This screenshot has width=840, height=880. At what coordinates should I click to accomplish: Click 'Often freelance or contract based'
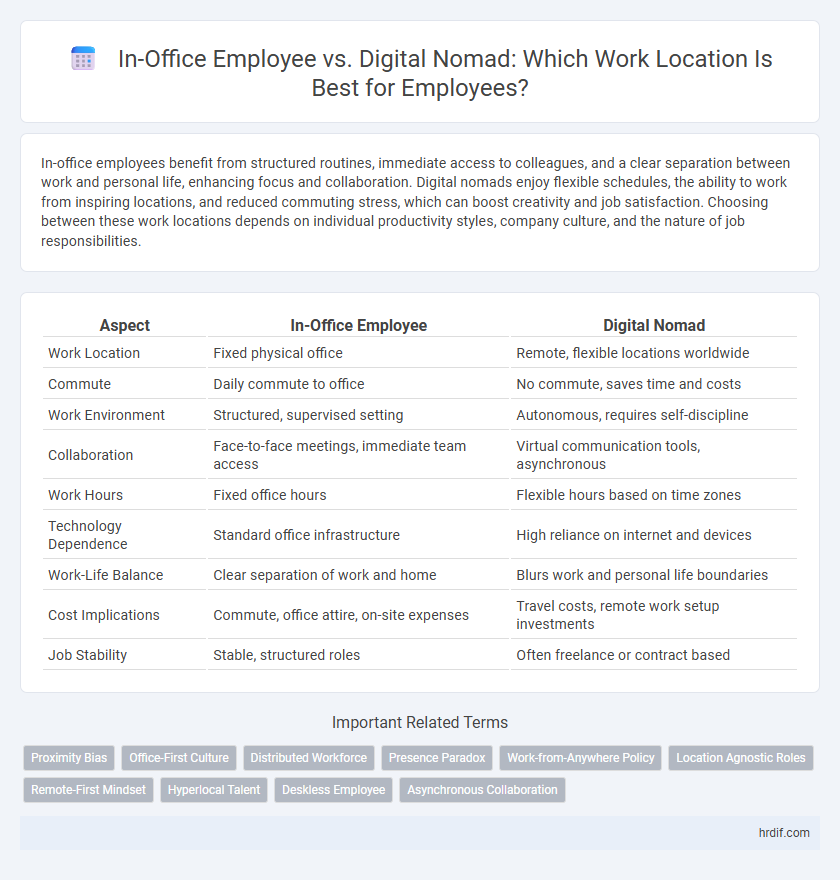pyautogui.click(x=623, y=655)
